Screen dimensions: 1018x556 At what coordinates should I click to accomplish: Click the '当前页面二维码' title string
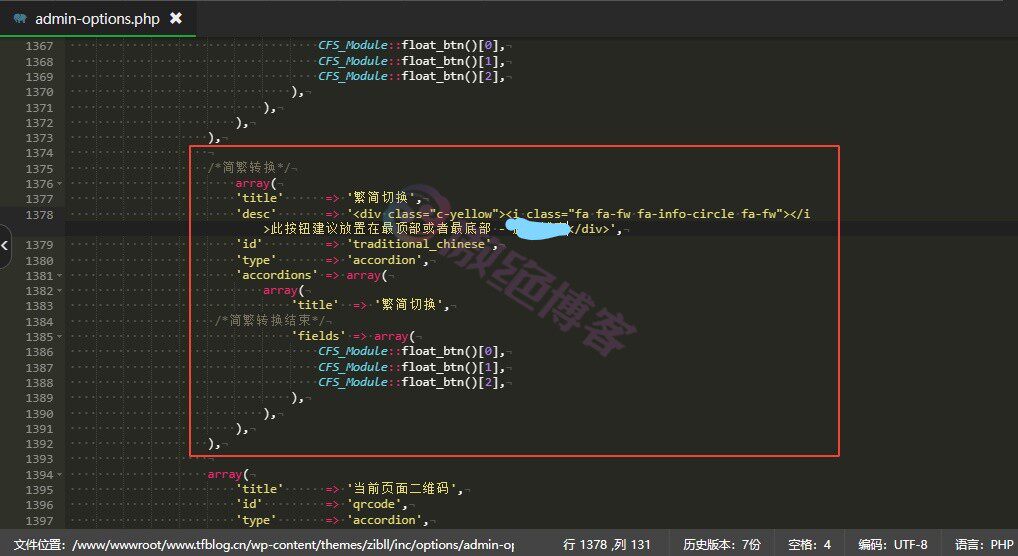[x=401, y=489]
